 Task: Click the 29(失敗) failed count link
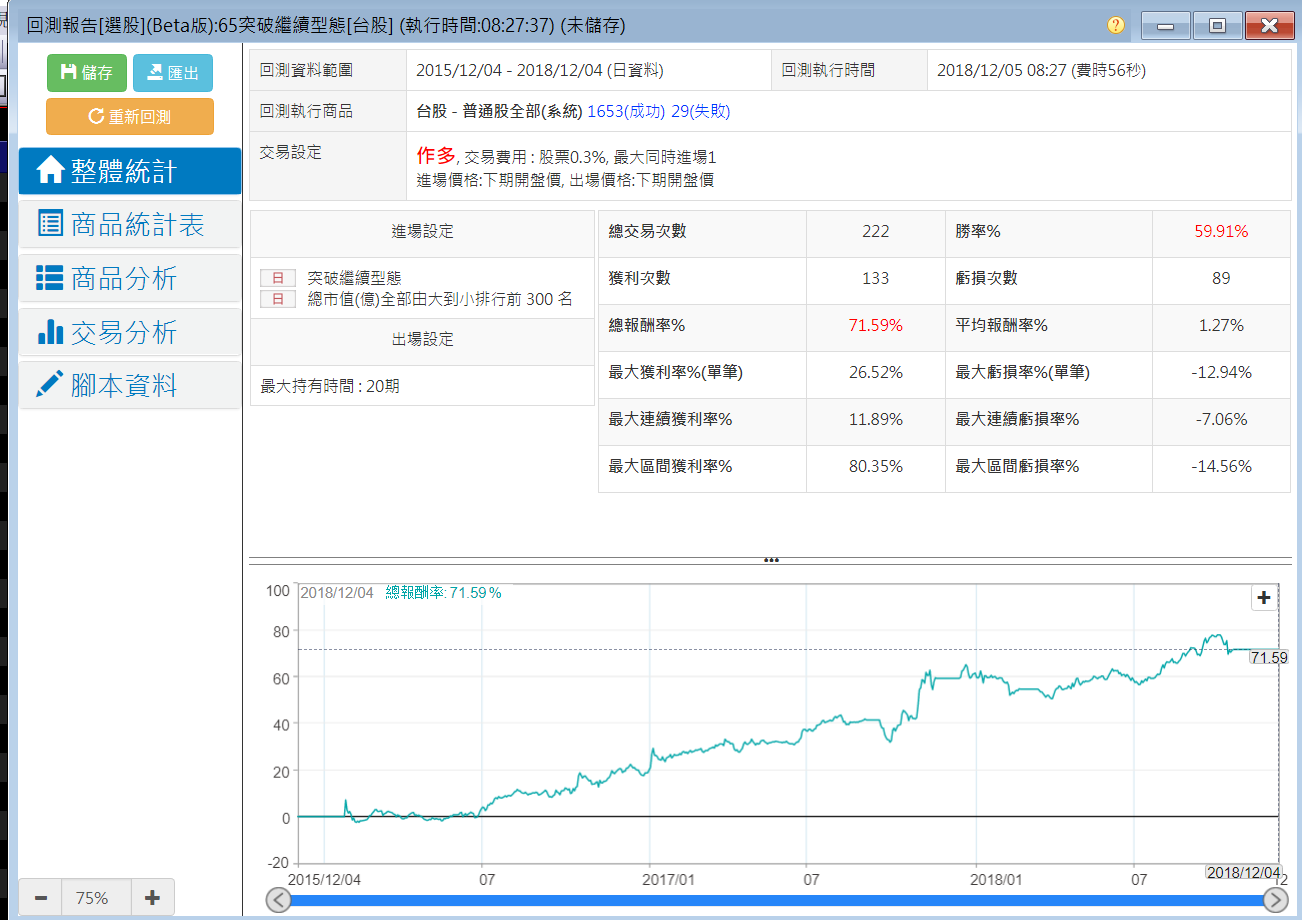700,112
